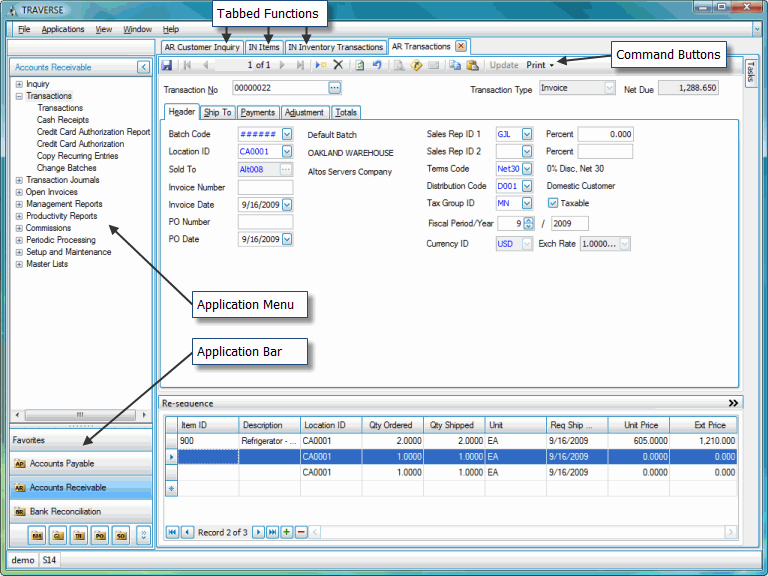Screen dimensions: 768x576
Task: Click the Print command button
Action: (x=537, y=65)
